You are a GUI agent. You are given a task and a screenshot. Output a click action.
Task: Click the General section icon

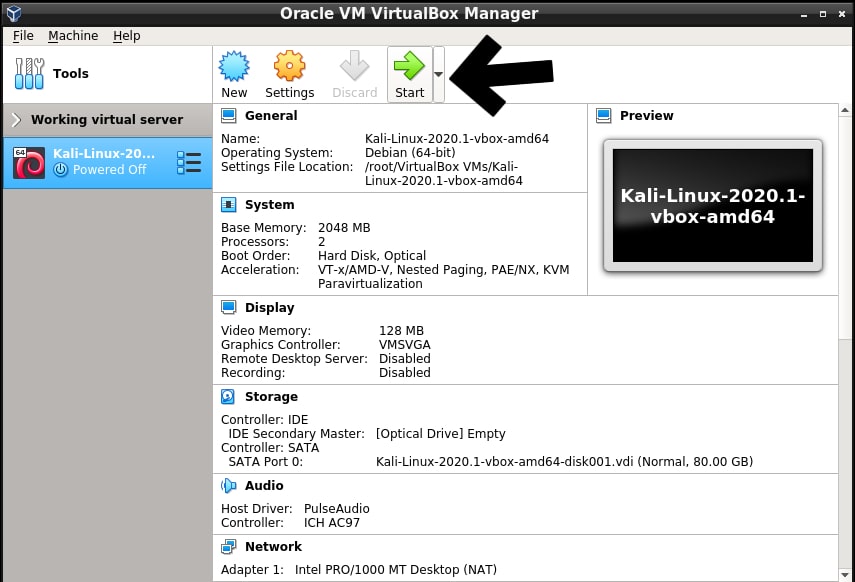226,115
